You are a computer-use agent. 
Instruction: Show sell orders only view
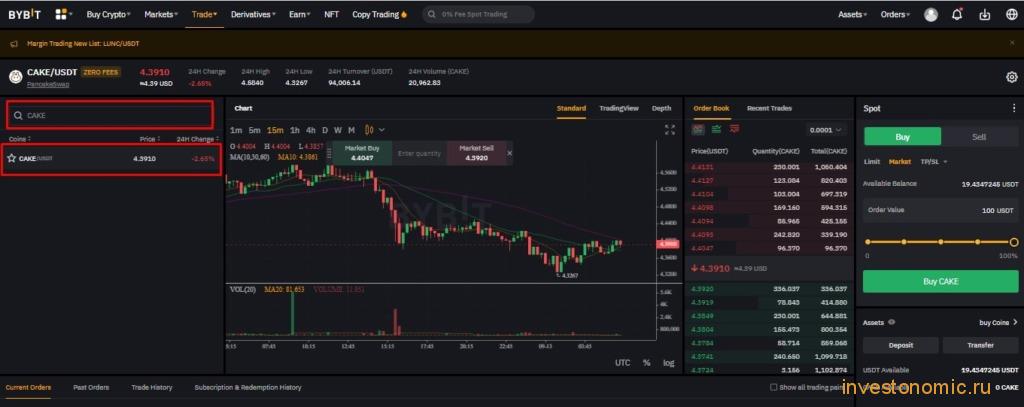coord(735,129)
